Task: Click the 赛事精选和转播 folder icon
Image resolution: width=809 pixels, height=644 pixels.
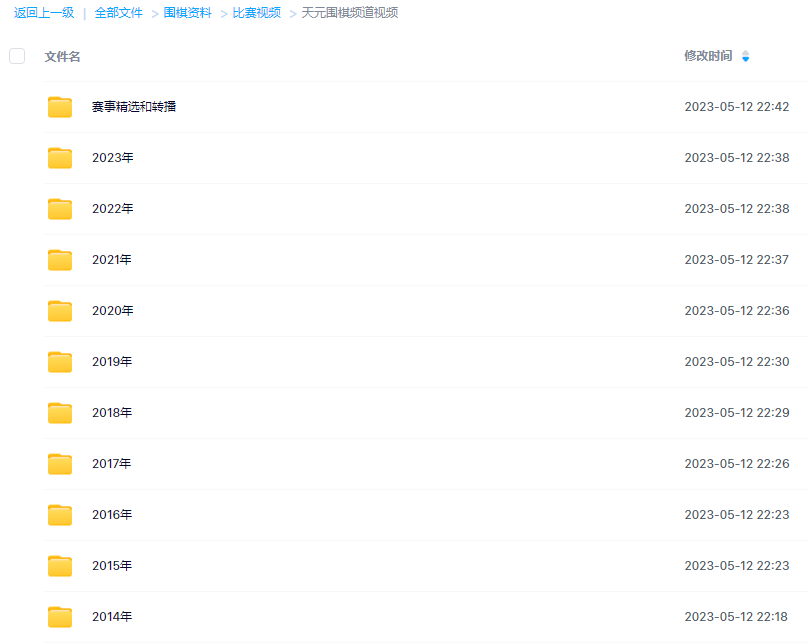Action: click(60, 107)
